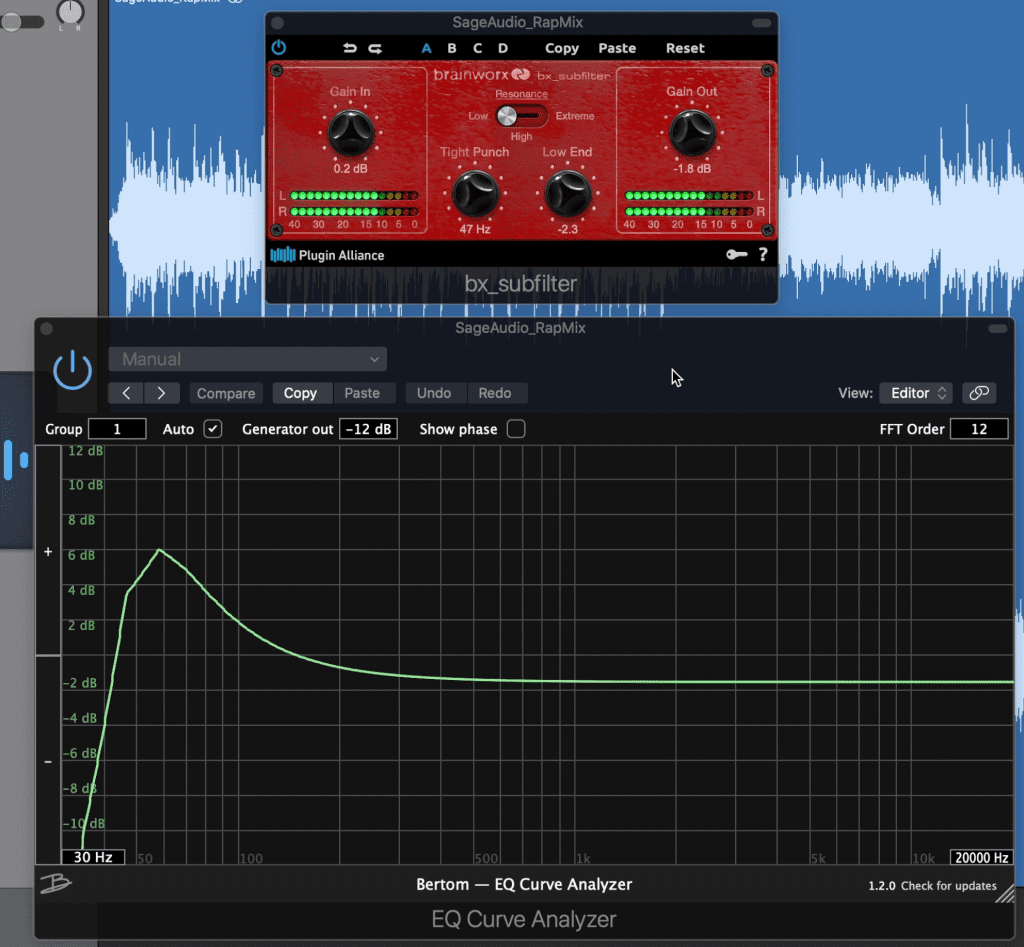Viewport: 1024px width, 947px height.
Task: Click the Extreme resonance label
Action: click(575, 116)
